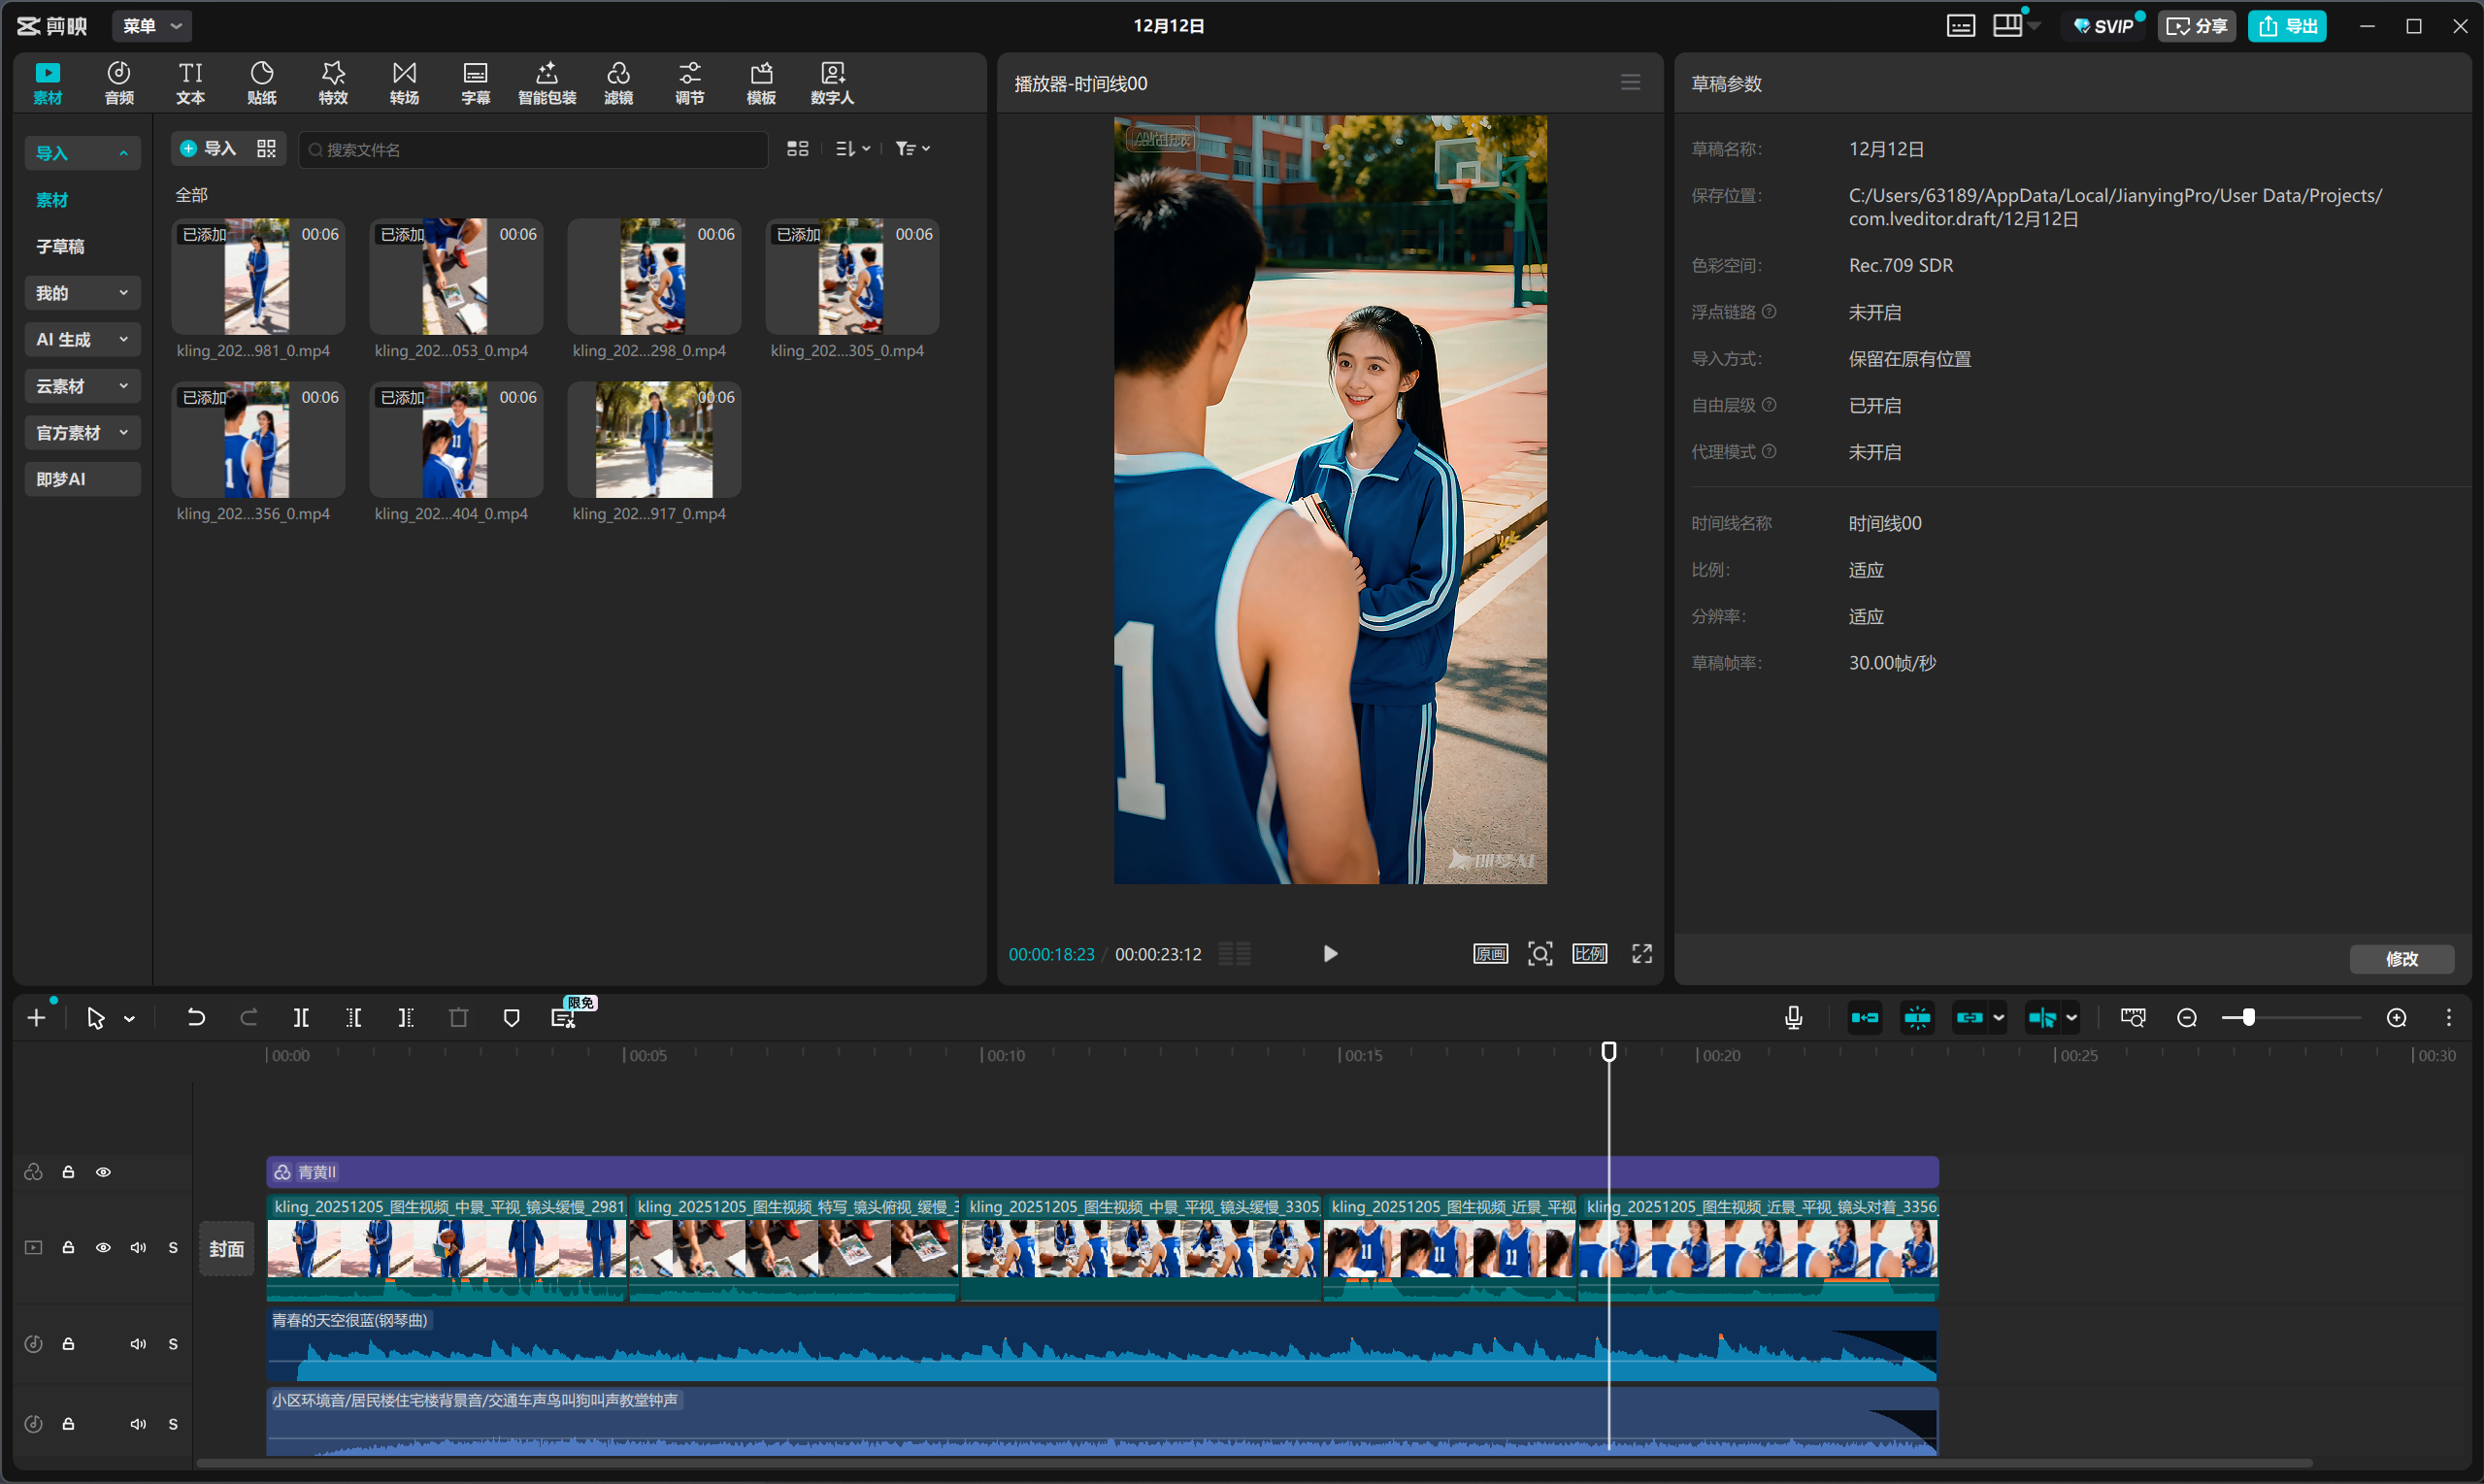The height and width of the screenshot is (1484, 2484).
Task: Click the 导出 export button
Action: 2287,26
